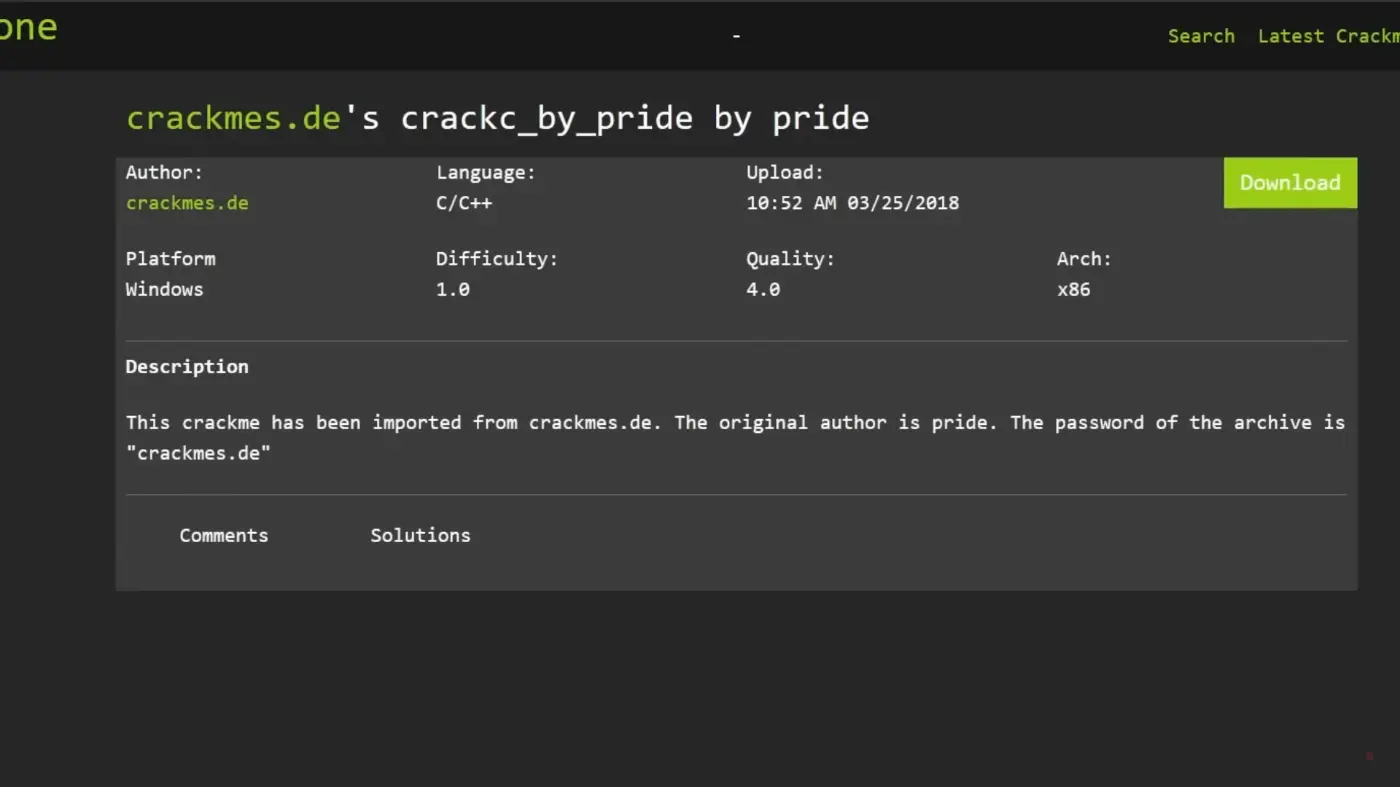Click the green site logo in header

28,28
